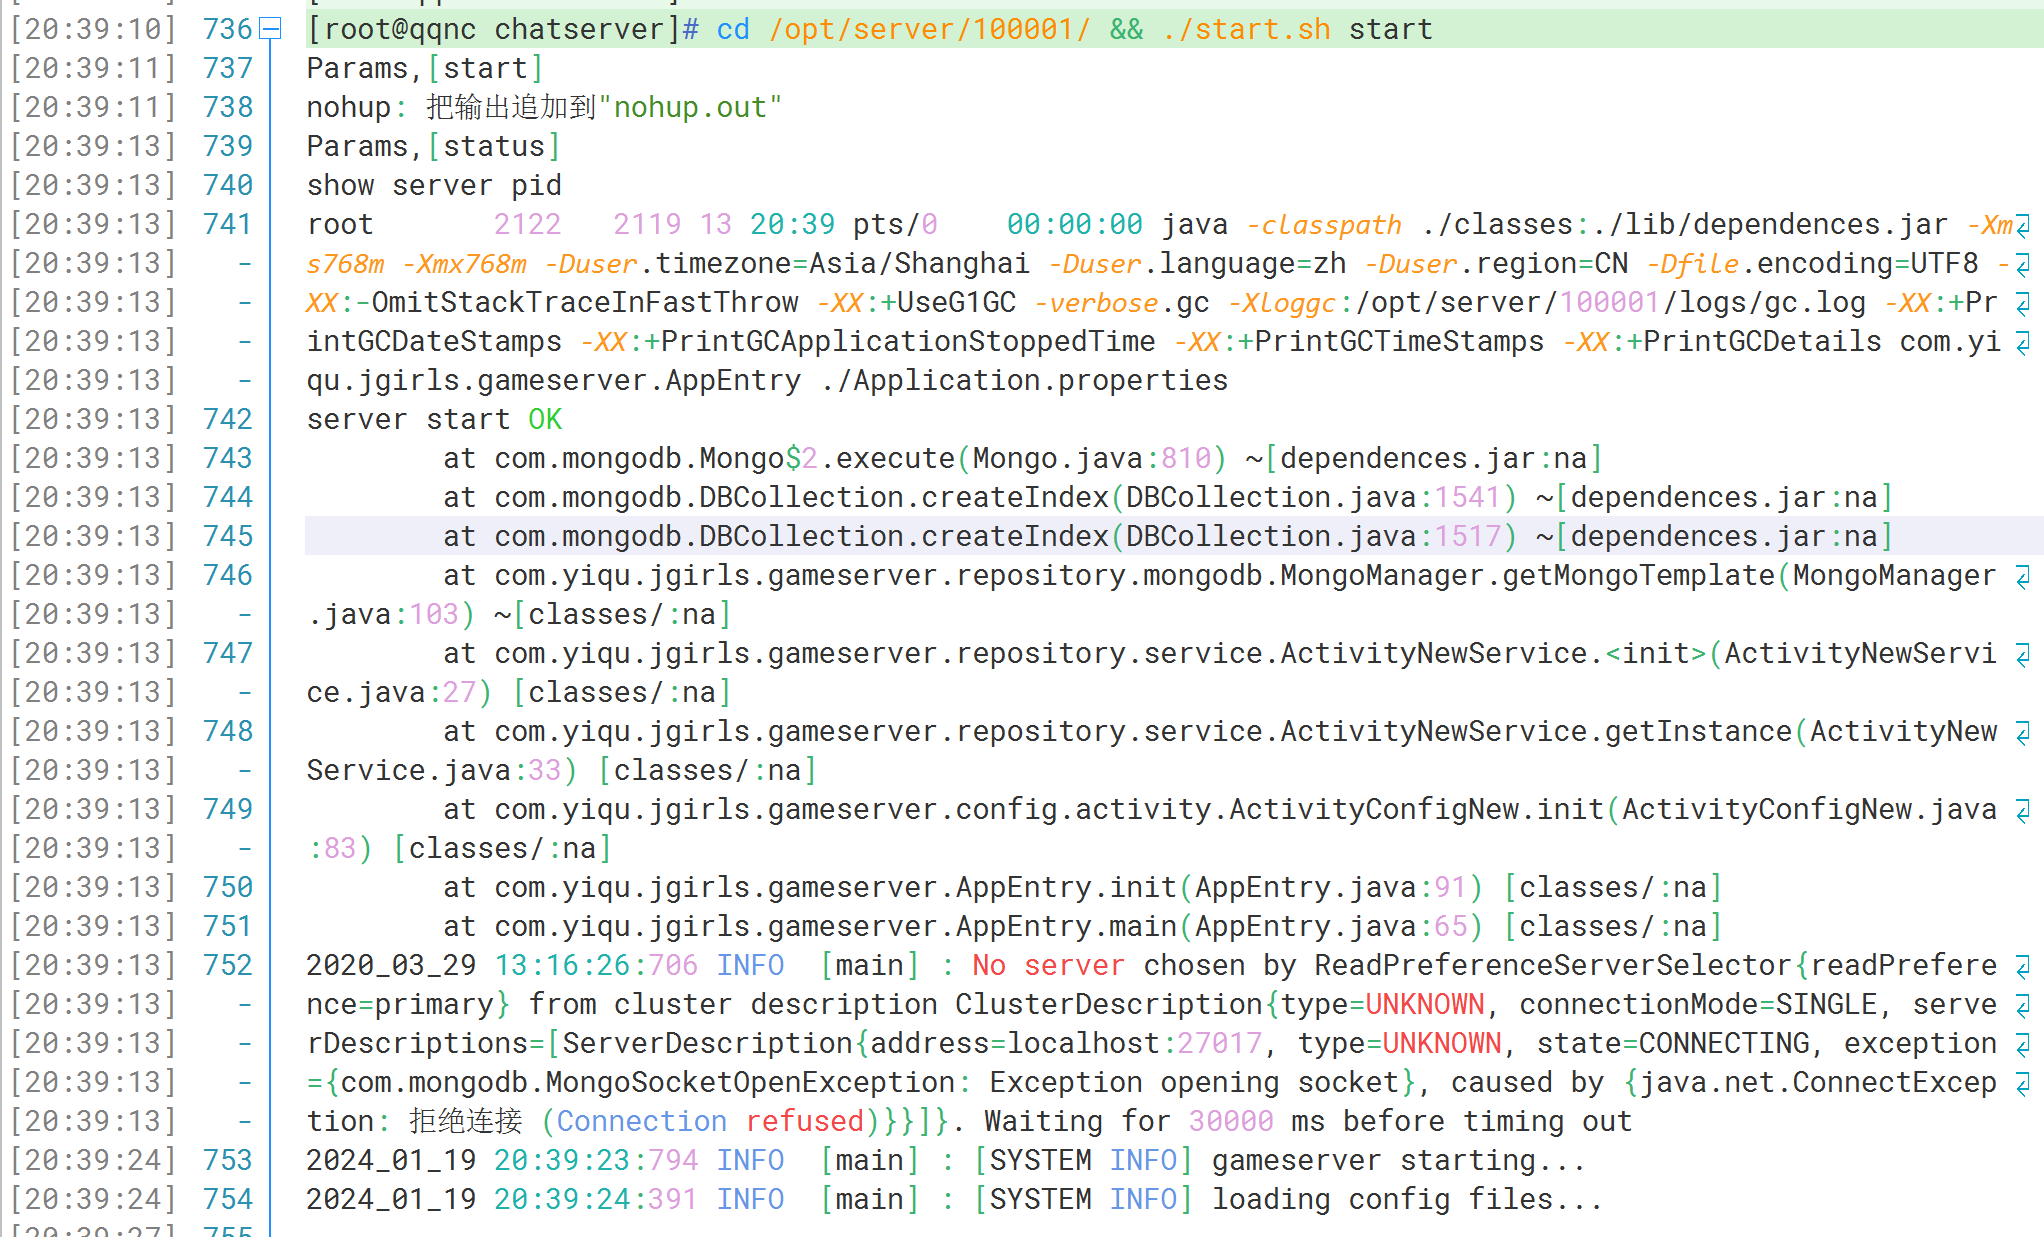Image resolution: width=2044 pixels, height=1237 pixels.
Task: Click the 'Mongo$2.execute' stack trace entry
Action: [827, 458]
